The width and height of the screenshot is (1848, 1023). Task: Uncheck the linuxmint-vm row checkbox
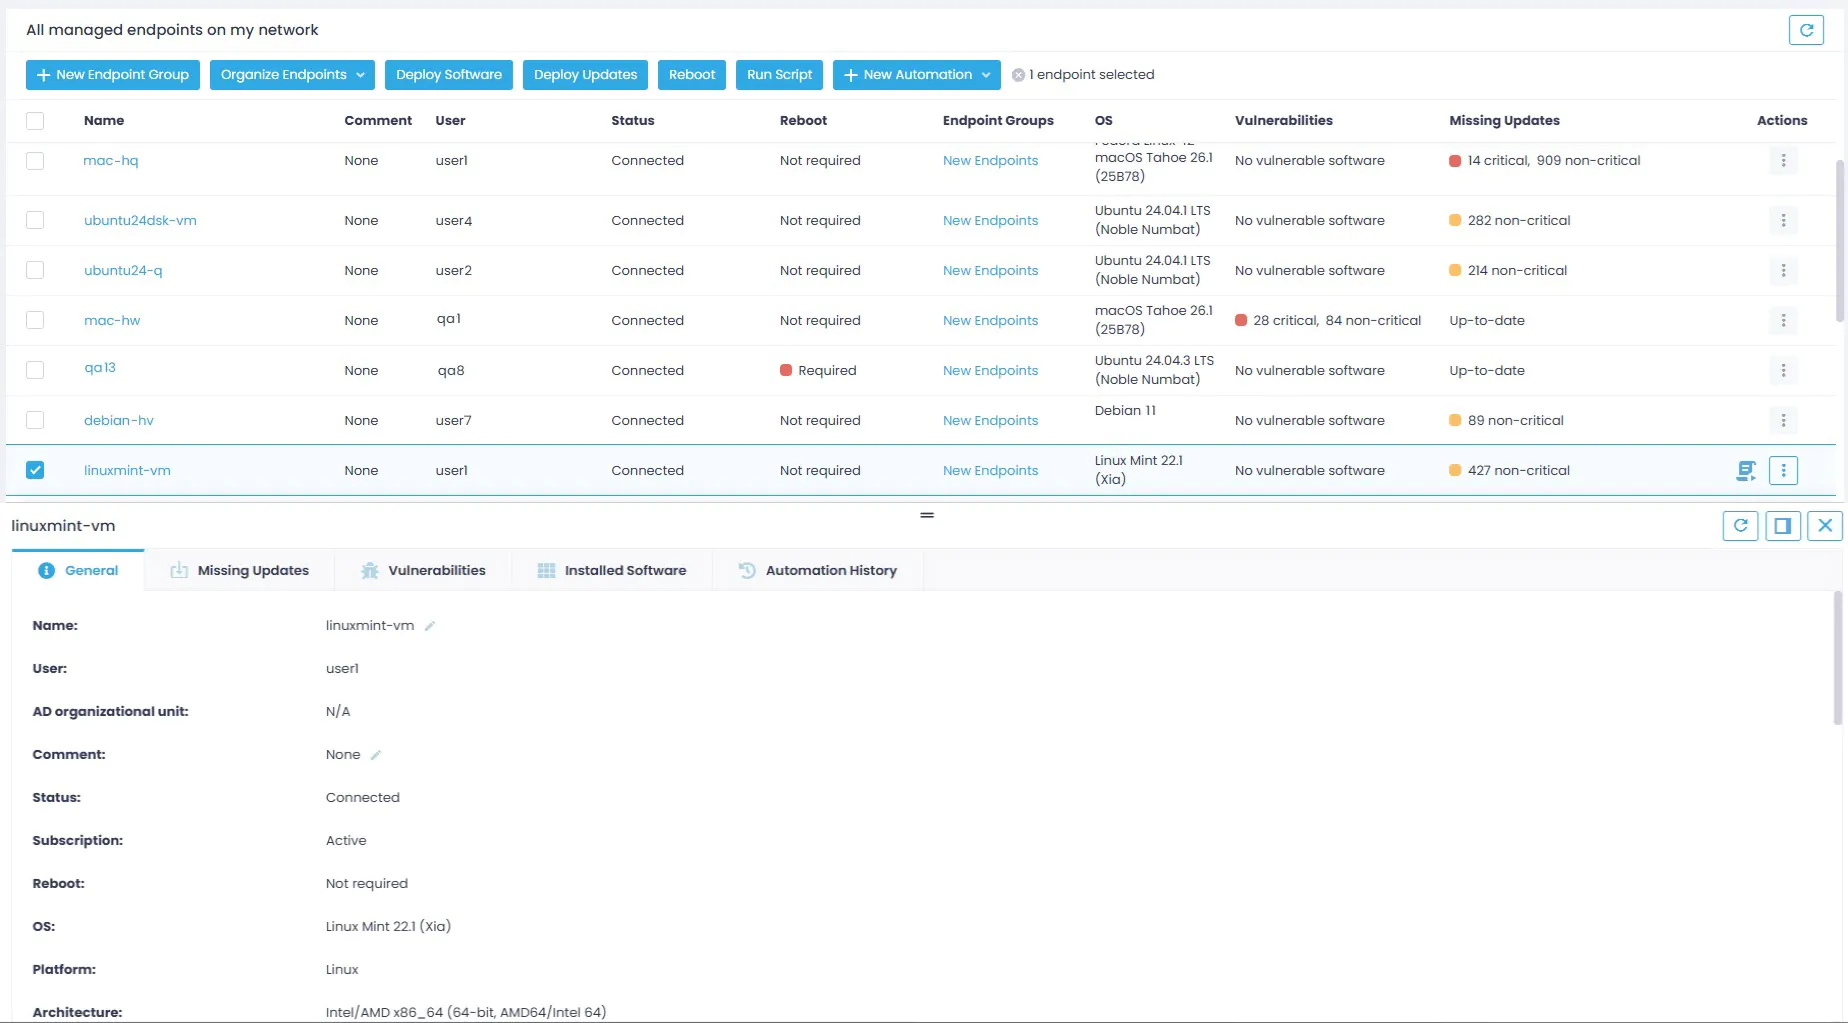(36, 470)
